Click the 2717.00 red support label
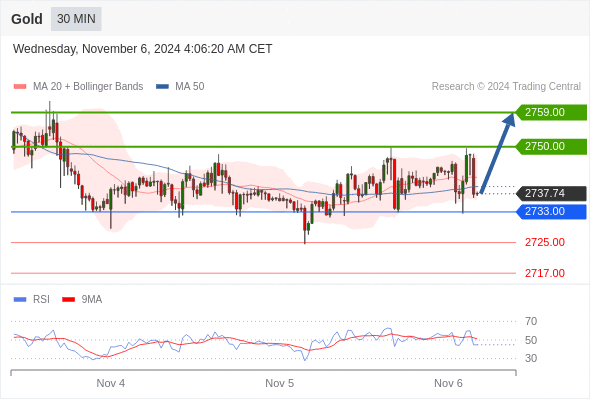 544,273
